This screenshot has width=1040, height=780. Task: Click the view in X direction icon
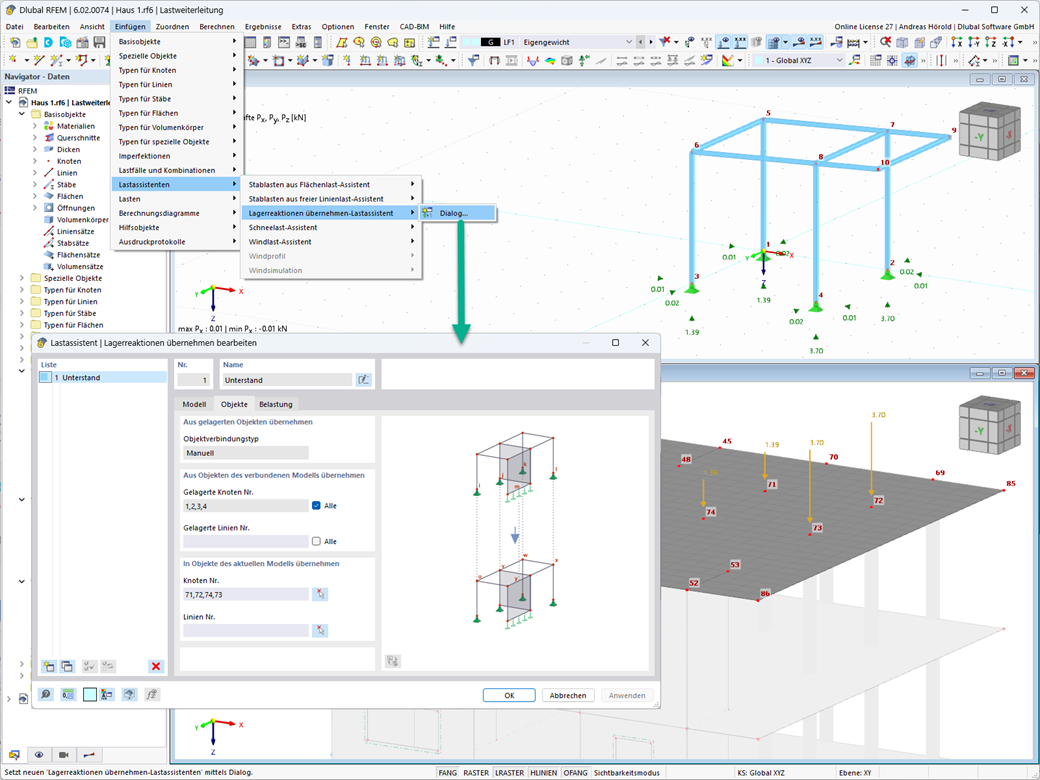tap(956, 42)
